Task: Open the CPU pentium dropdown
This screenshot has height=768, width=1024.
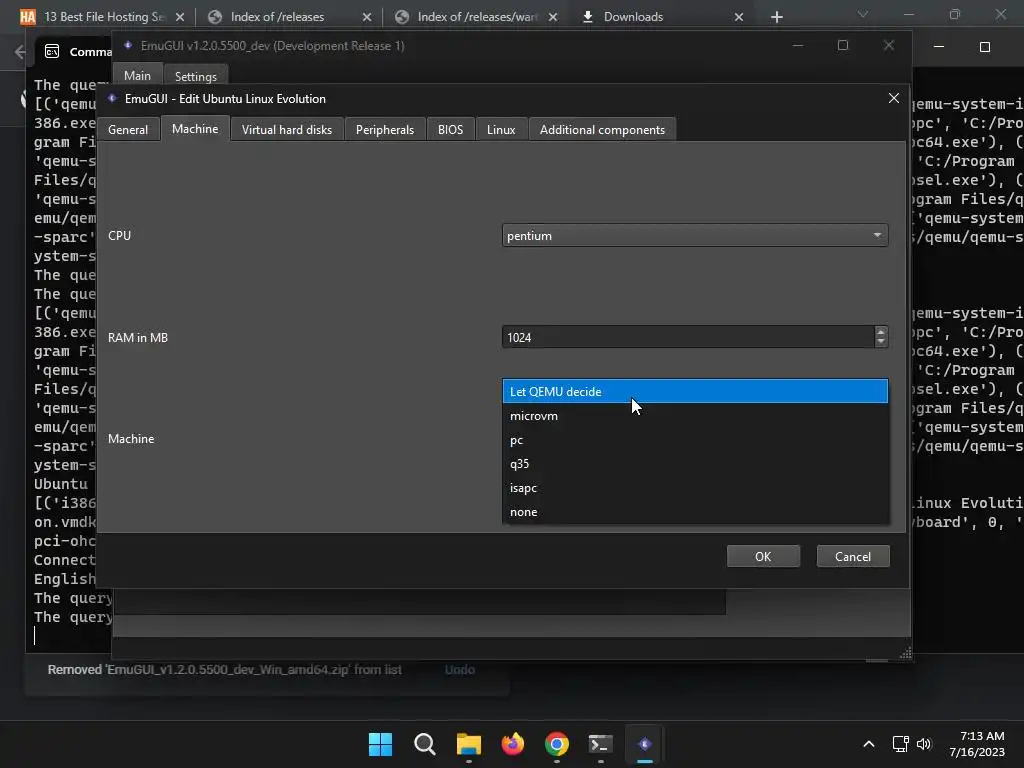Action: (x=695, y=236)
